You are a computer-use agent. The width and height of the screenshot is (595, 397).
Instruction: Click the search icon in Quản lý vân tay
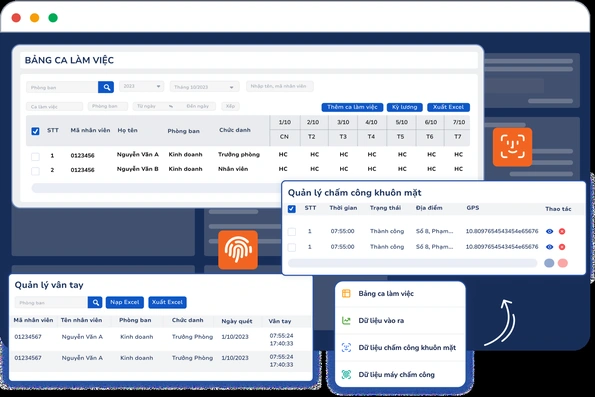(95, 302)
